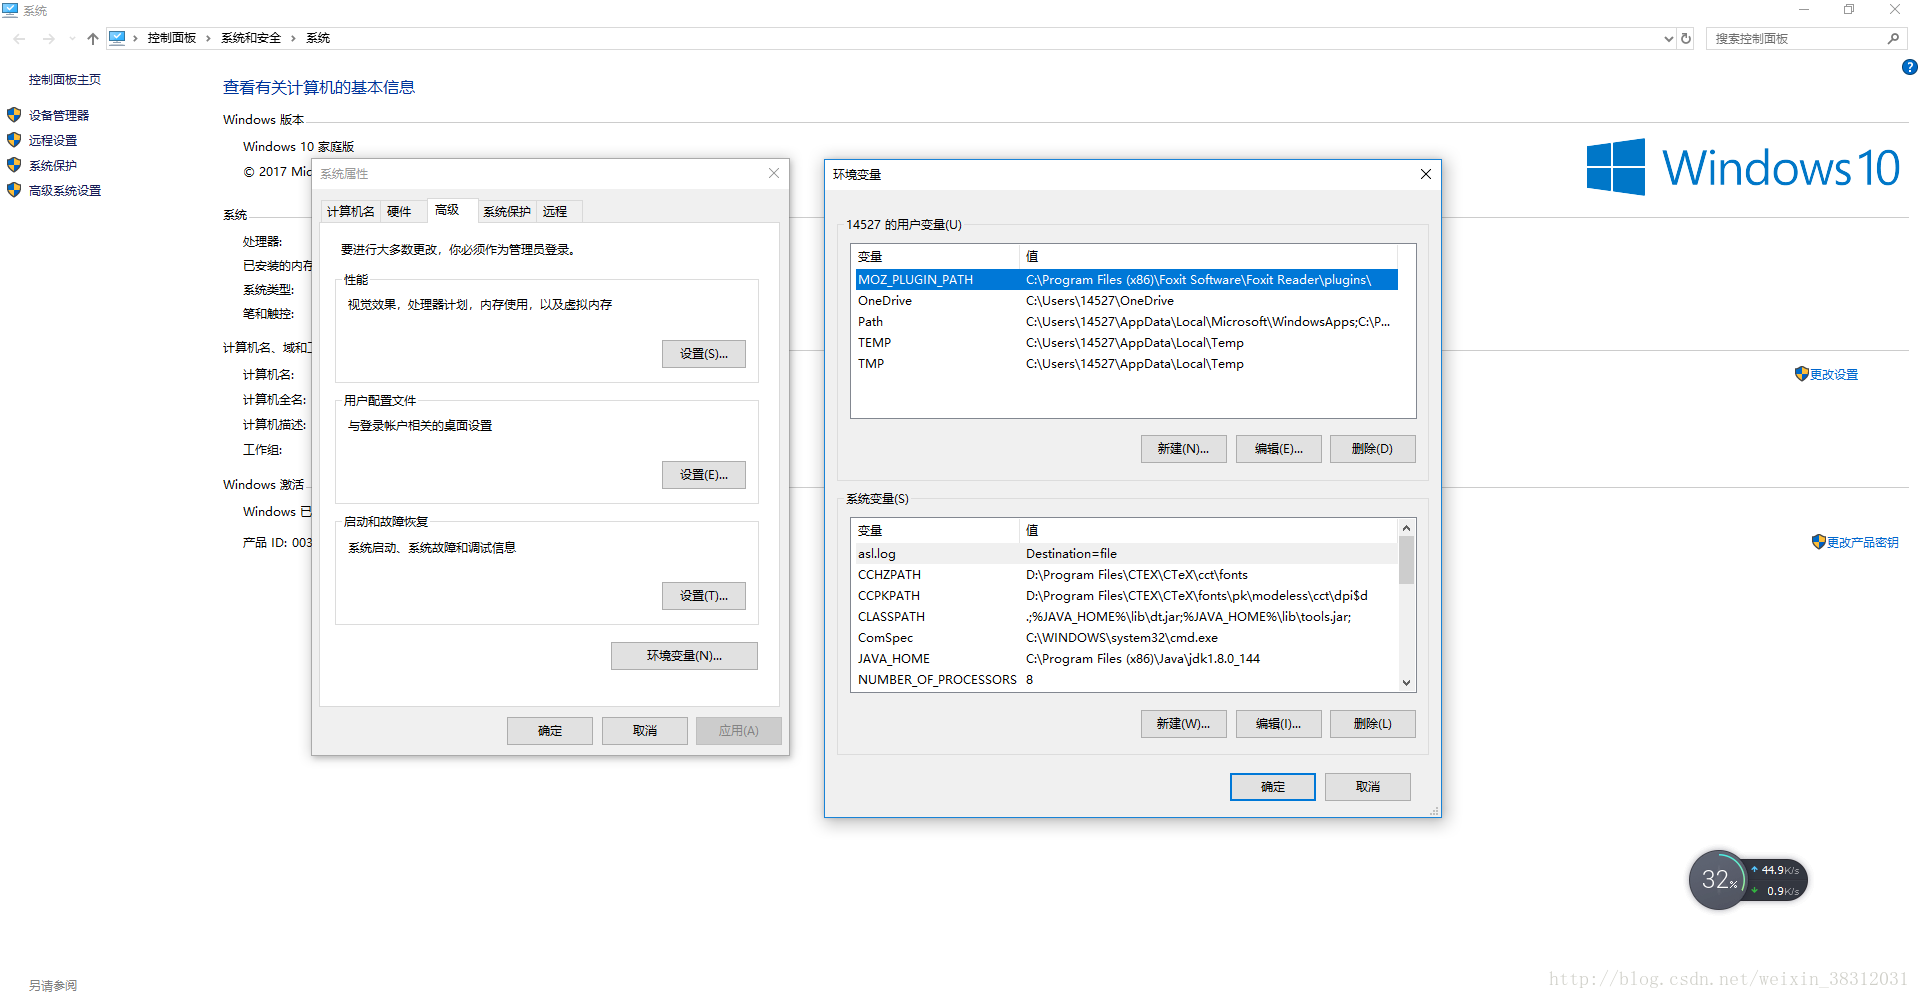Click 删除(L) for system variables
The image size is (1920, 999).
pos(1373,724)
